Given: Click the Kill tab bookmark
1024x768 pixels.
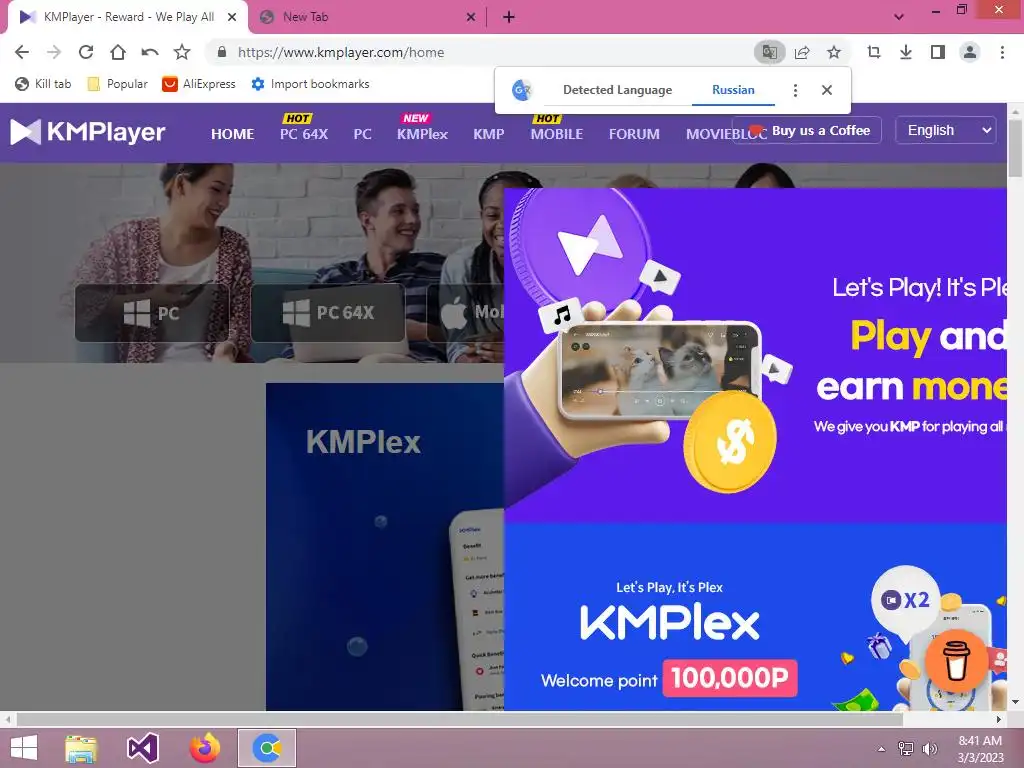Looking at the screenshot, I should click(x=43, y=84).
